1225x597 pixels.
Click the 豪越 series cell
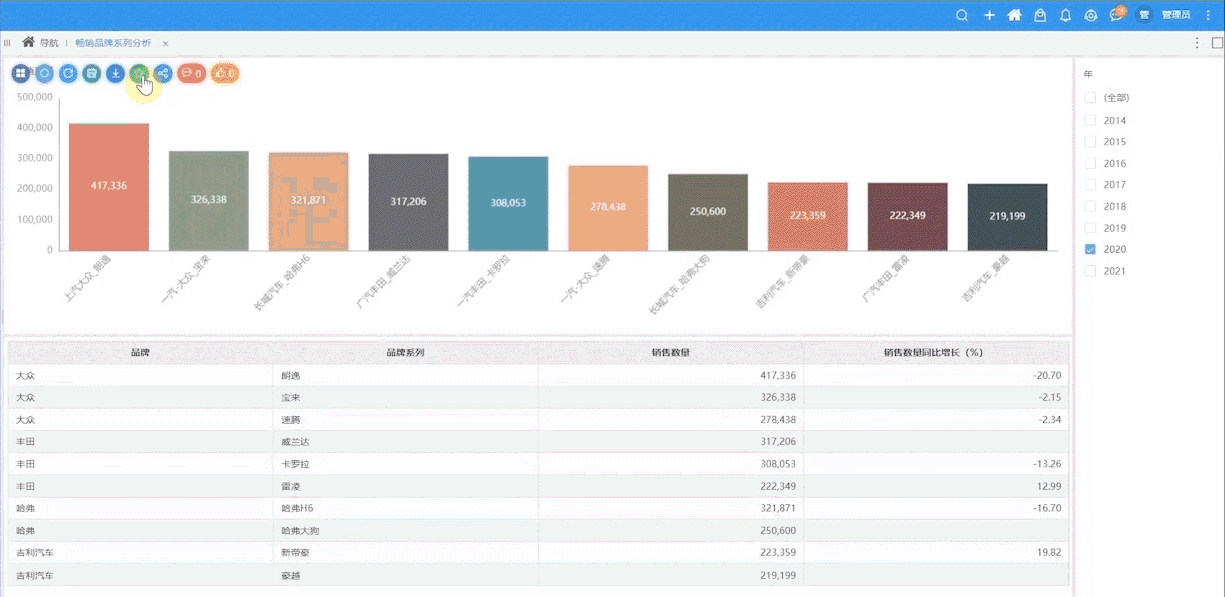(406, 575)
